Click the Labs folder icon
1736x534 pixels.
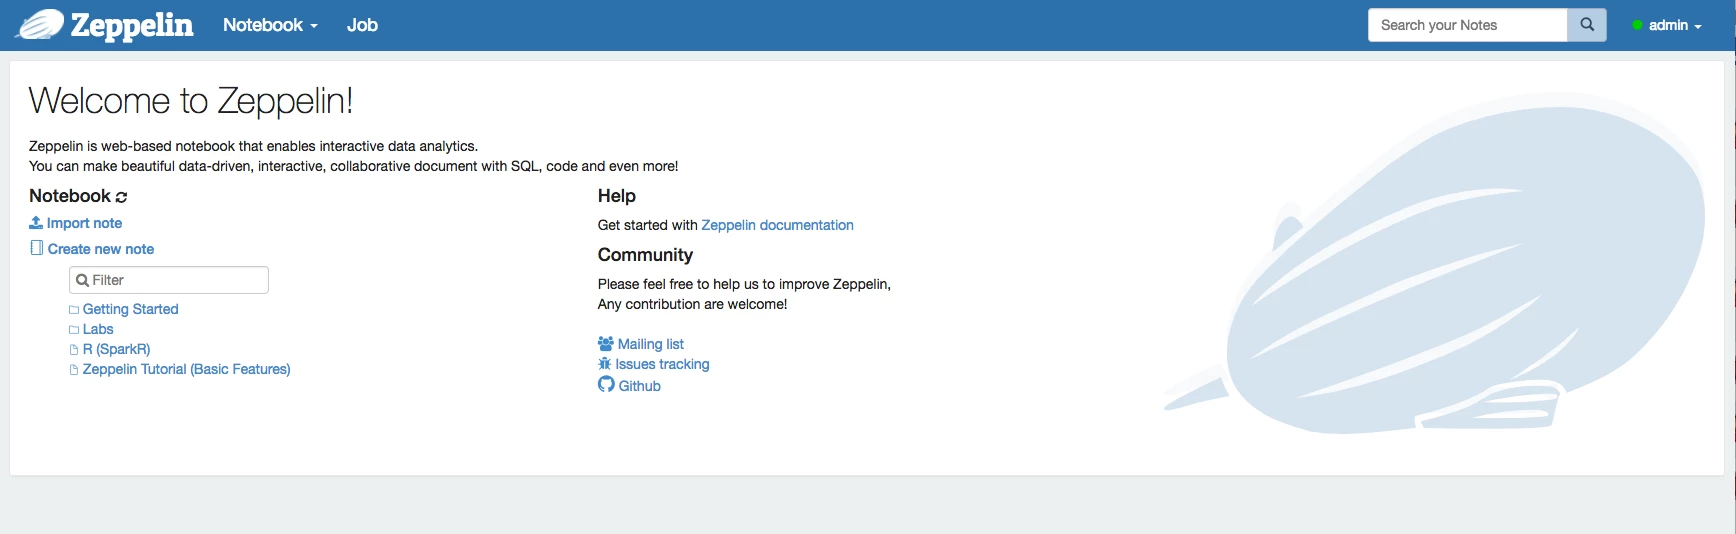coord(74,330)
